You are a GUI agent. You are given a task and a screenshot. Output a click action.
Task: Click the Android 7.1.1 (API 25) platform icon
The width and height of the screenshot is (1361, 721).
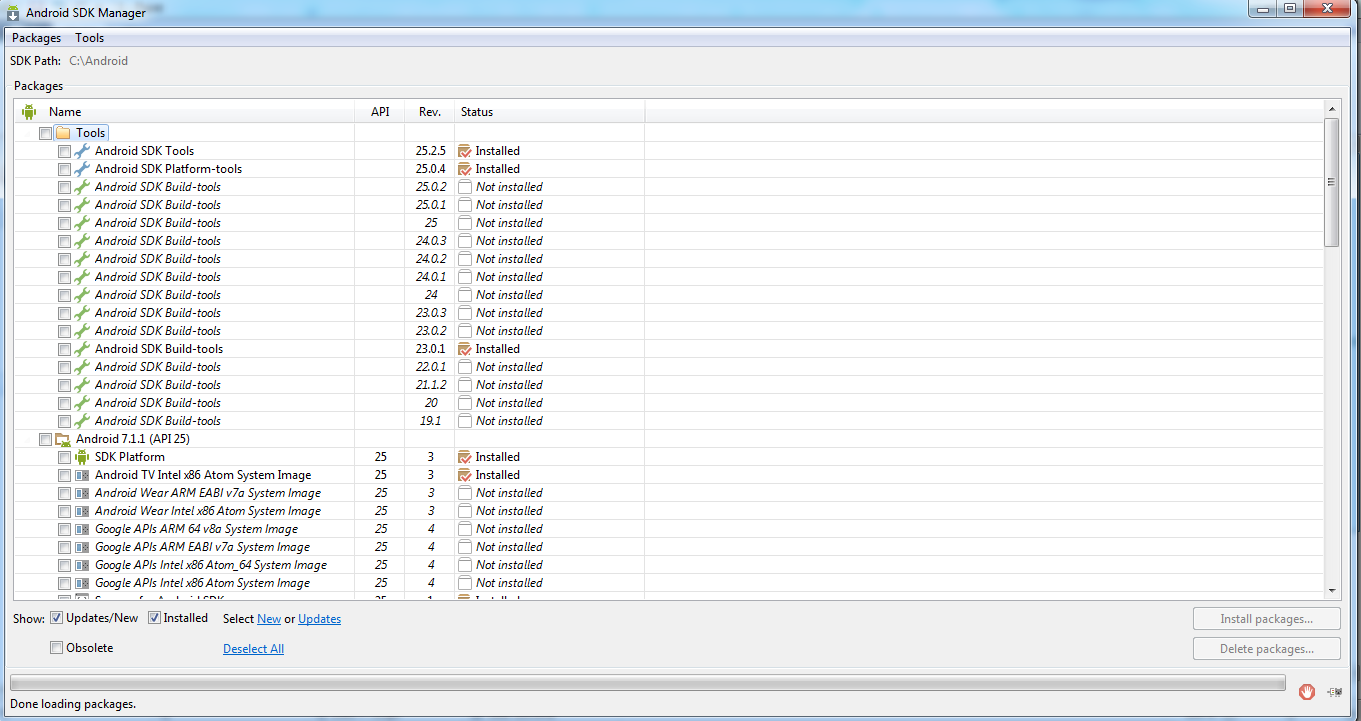click(x=63, y=439)
